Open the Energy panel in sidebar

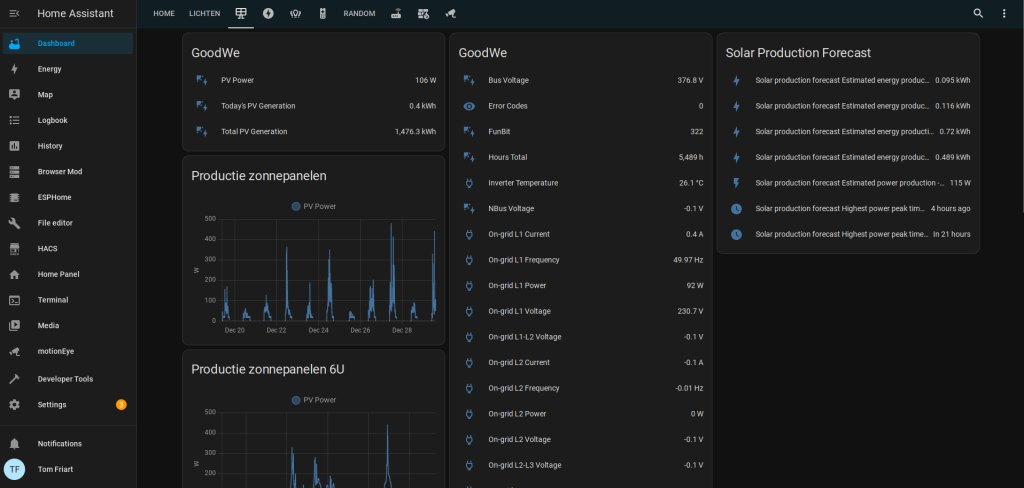click(x=49, y=69)
